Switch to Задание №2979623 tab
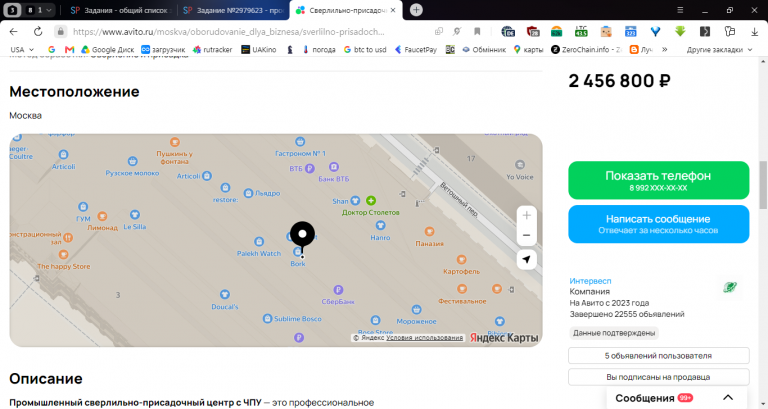The height and width of the screenshot is (409, 768). pos(234,10)
